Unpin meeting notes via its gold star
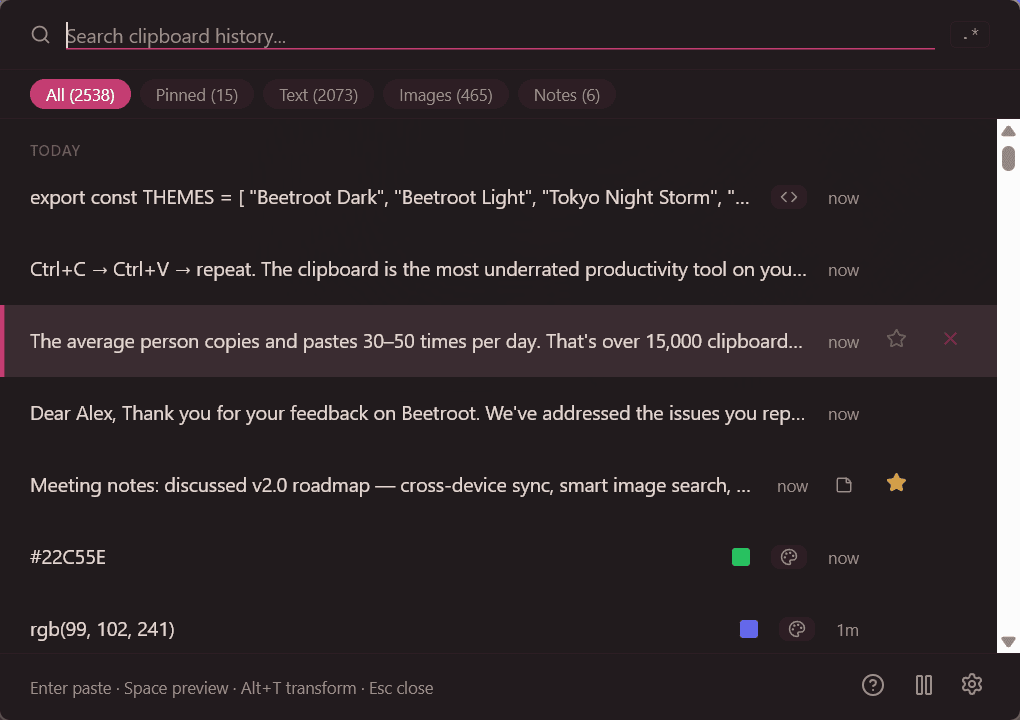The width and height of the screenshot is (1020, 720). pyautogui.click(x=895, y=482)
